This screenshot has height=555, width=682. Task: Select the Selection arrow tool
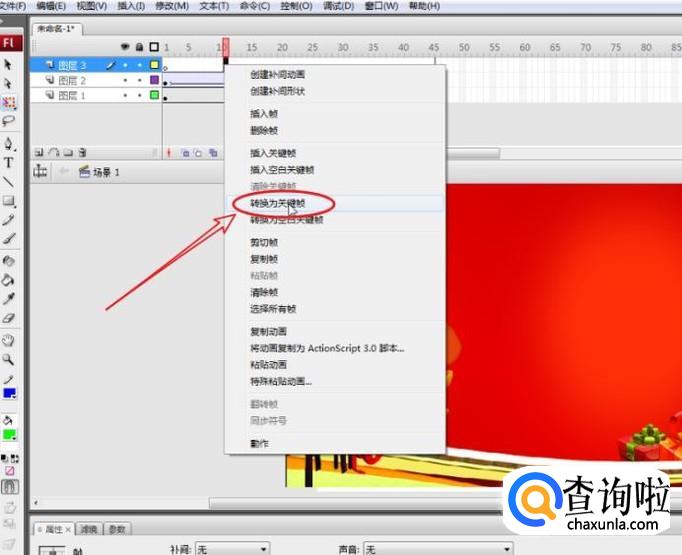(x=8, y=65)
